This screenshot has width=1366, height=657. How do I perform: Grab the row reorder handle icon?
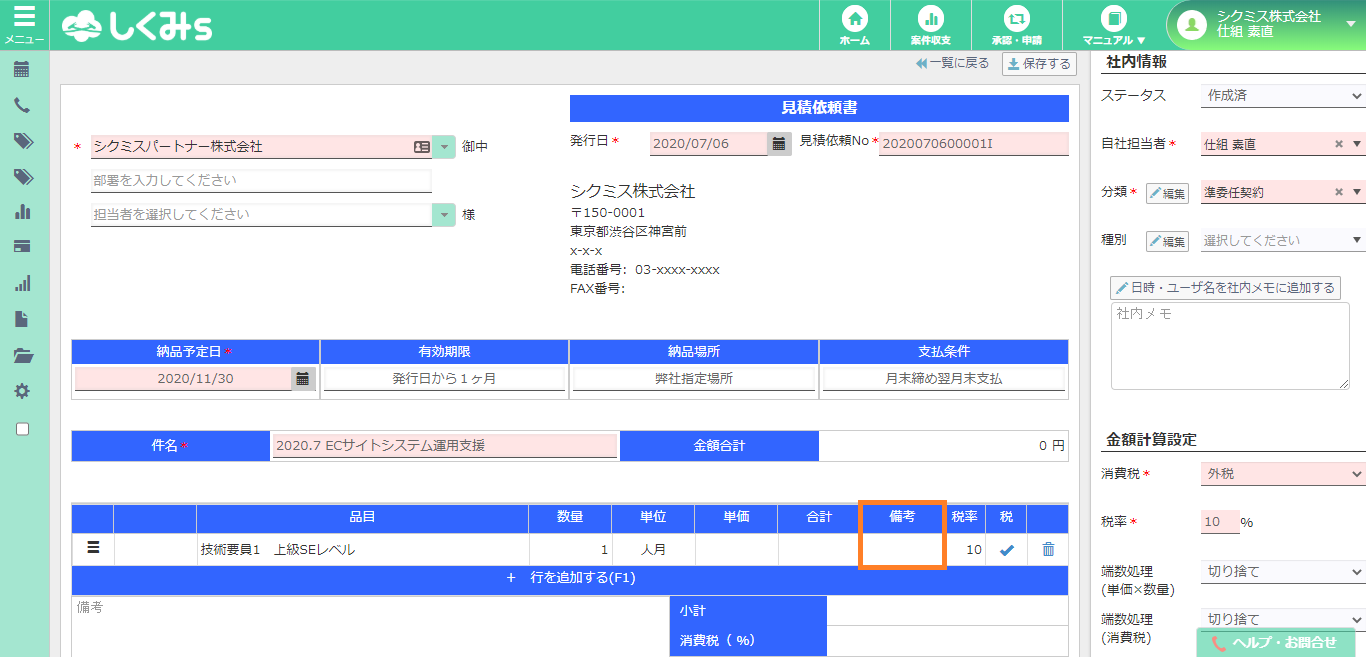click(94, 548)
